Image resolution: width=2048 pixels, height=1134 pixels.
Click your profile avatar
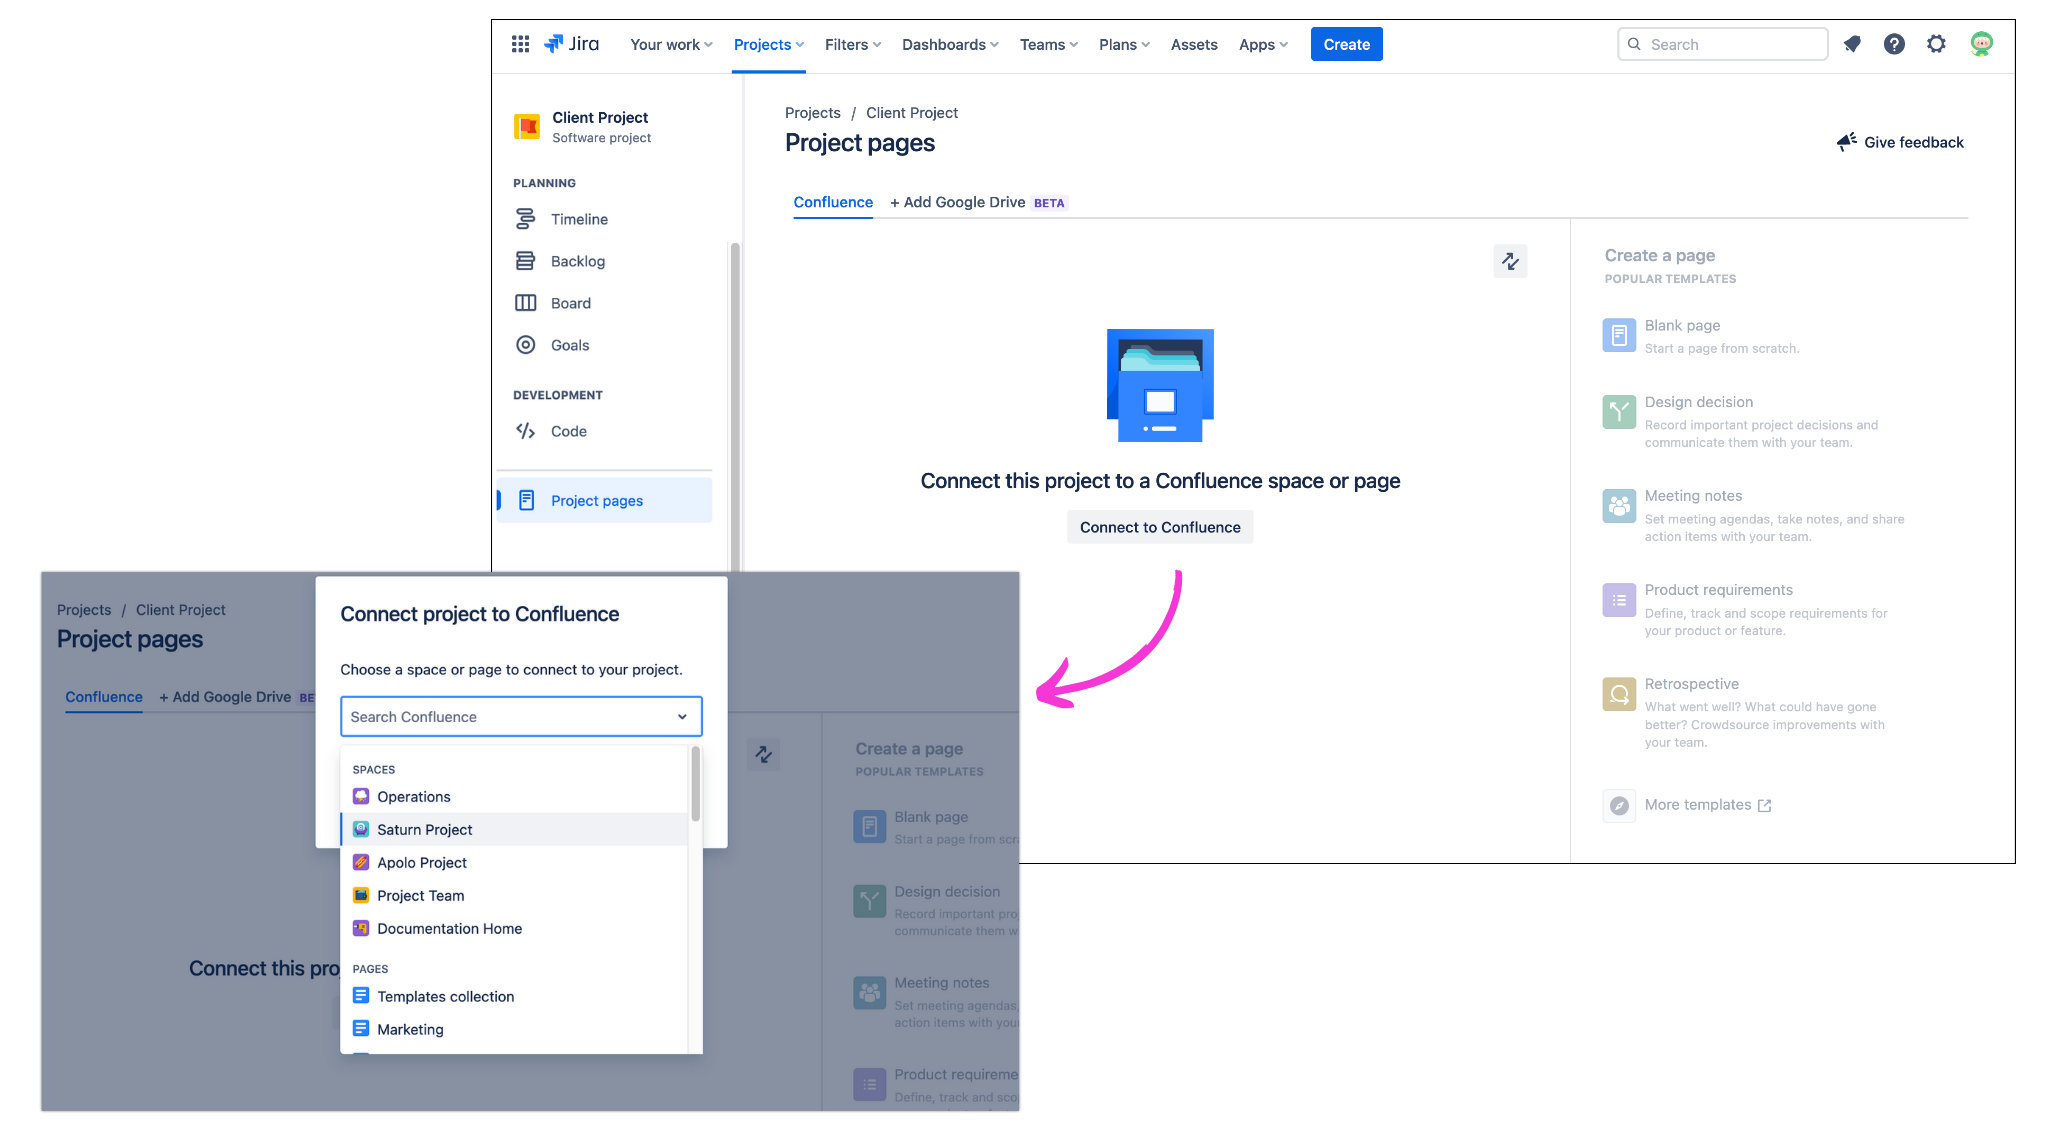pyautogui.click(x=1981, y=43)
